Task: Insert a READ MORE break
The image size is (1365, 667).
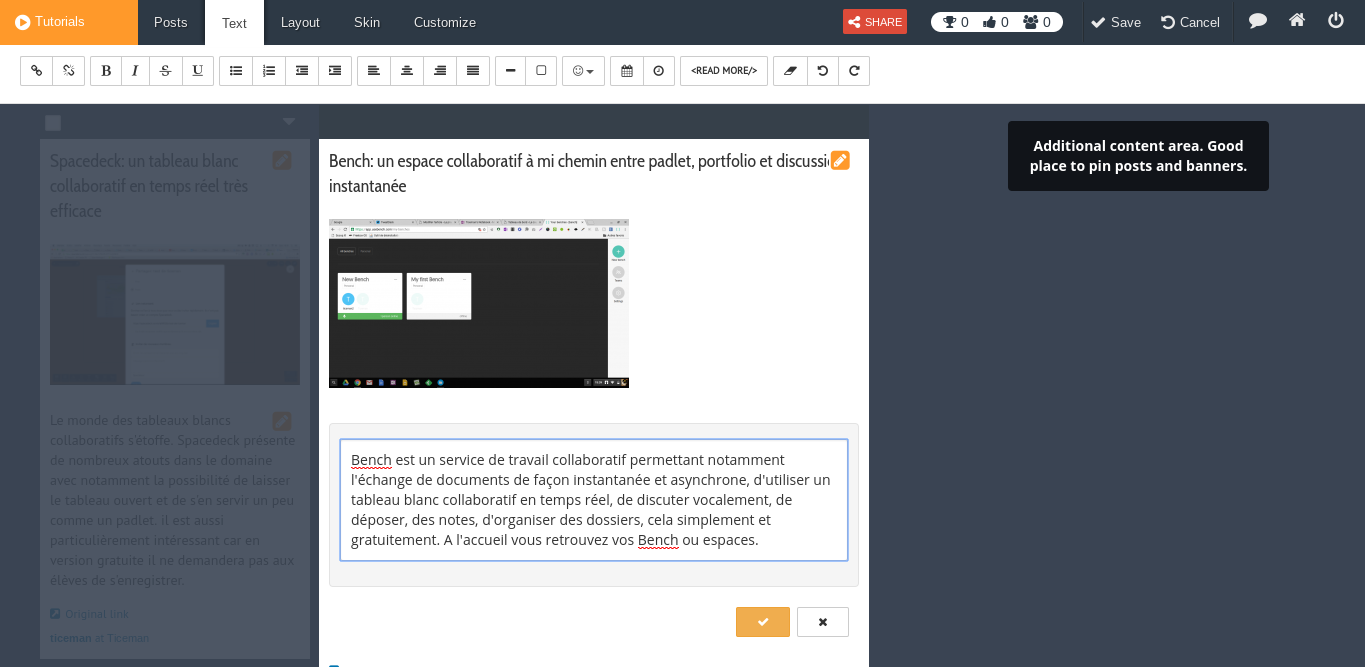Action: coord(724,71)
